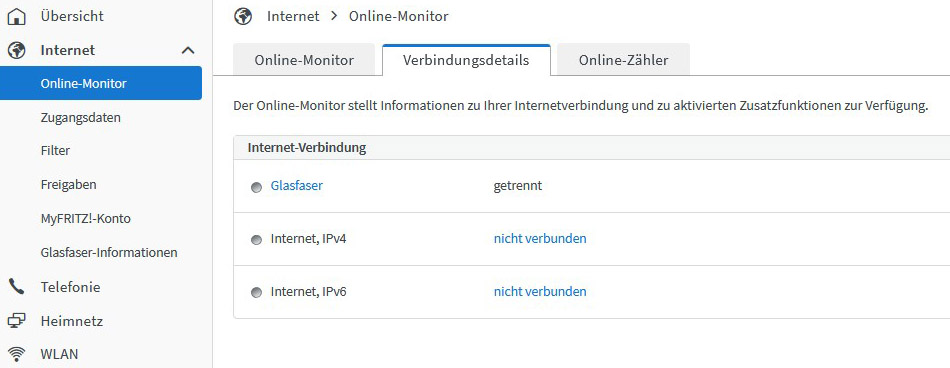Click the globe icon in breadcrumb
The width and height of the screenshot is (950, 368).
coord(243,16)
